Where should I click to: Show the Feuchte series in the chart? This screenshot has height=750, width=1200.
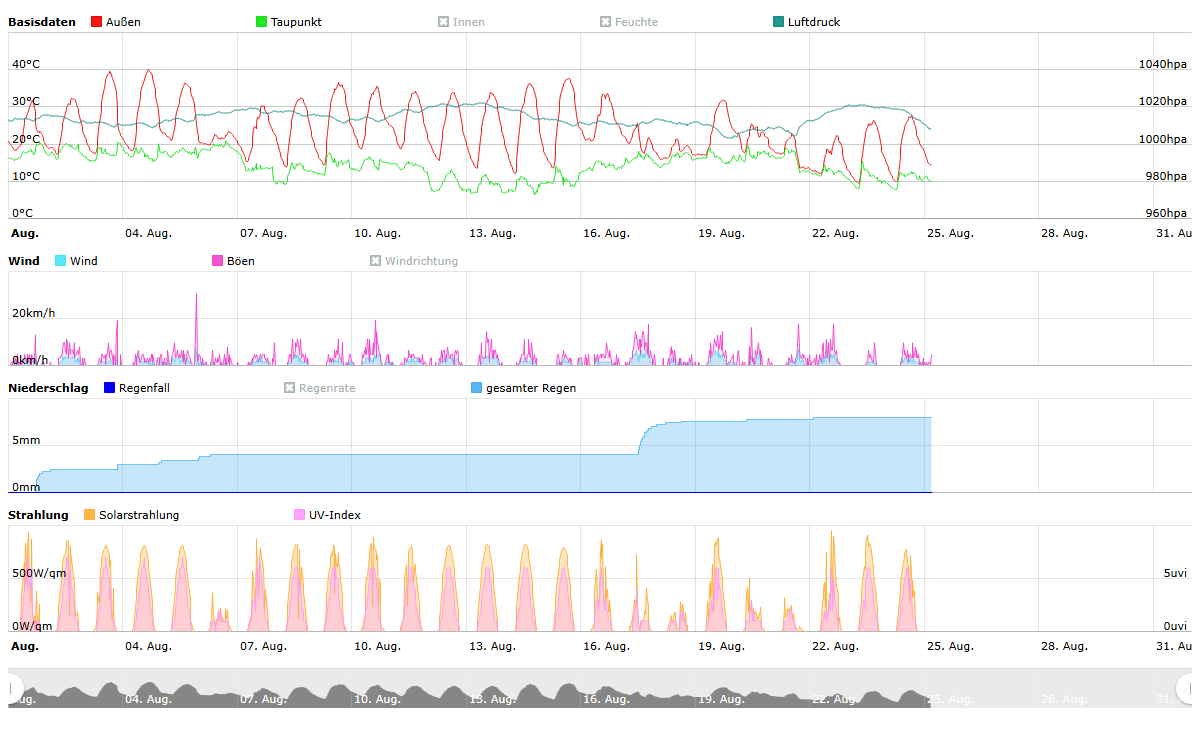pos(629,22)
